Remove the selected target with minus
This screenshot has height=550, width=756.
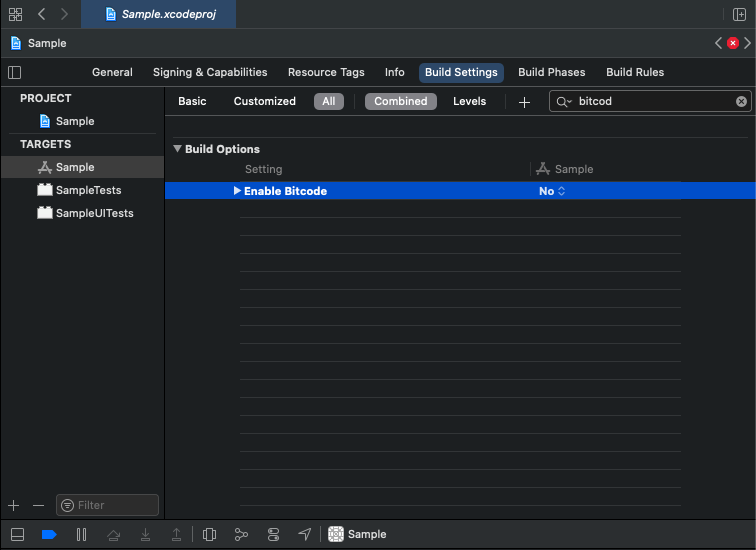pyautogui.click(x=39, y=505)
